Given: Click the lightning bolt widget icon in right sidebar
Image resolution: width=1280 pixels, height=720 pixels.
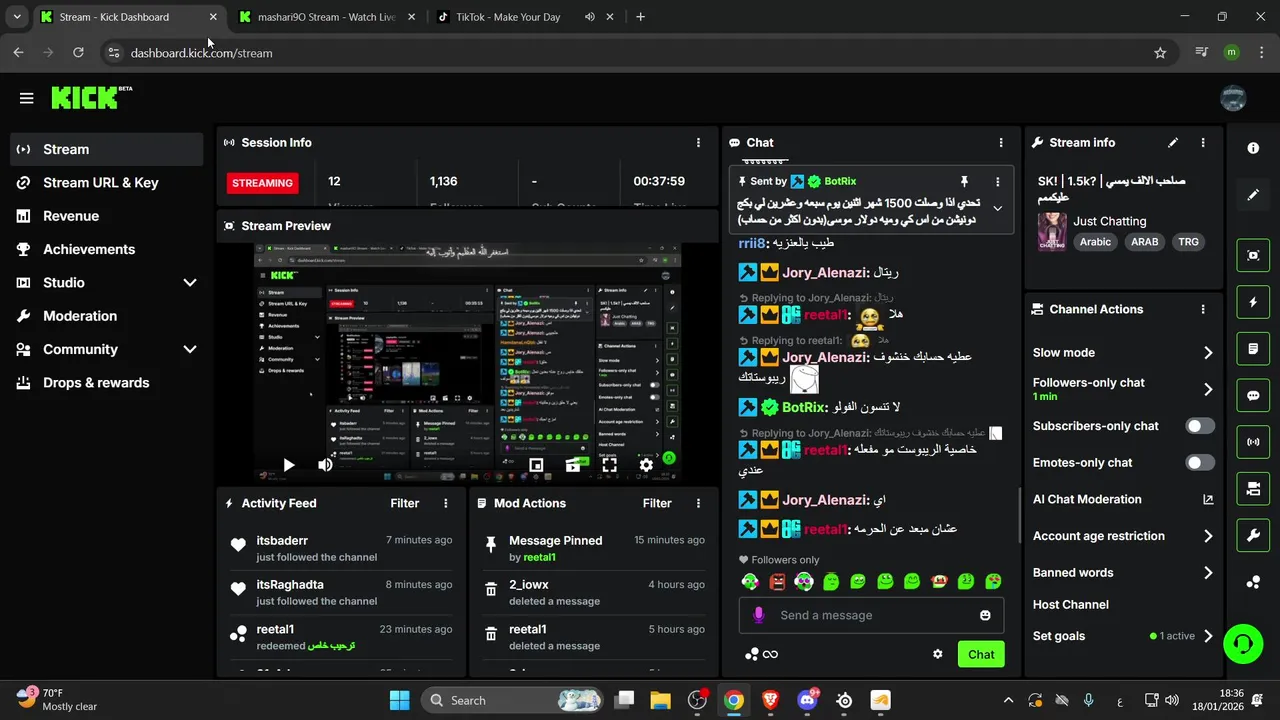Looking at the screenshot, I should (x=1253, y=302).
